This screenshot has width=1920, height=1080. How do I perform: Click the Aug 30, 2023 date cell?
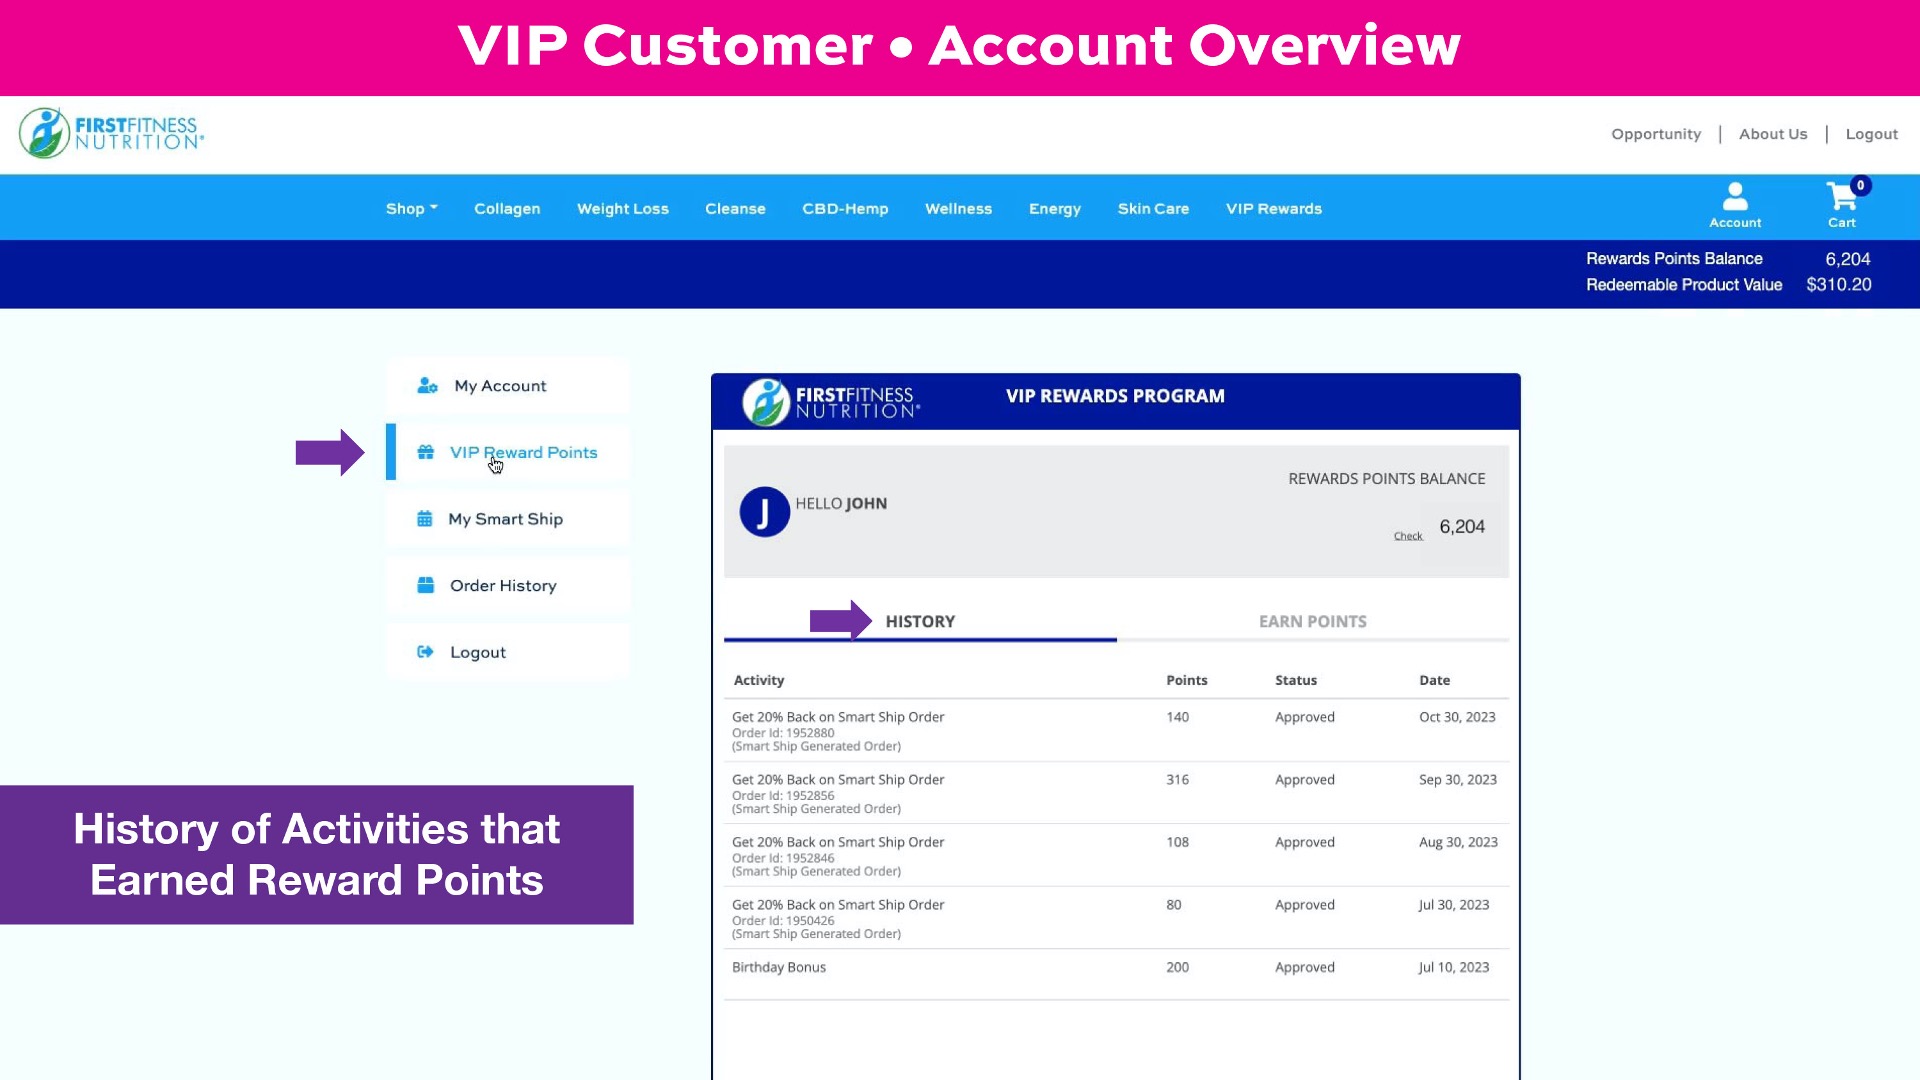(x=1458, y=842)
